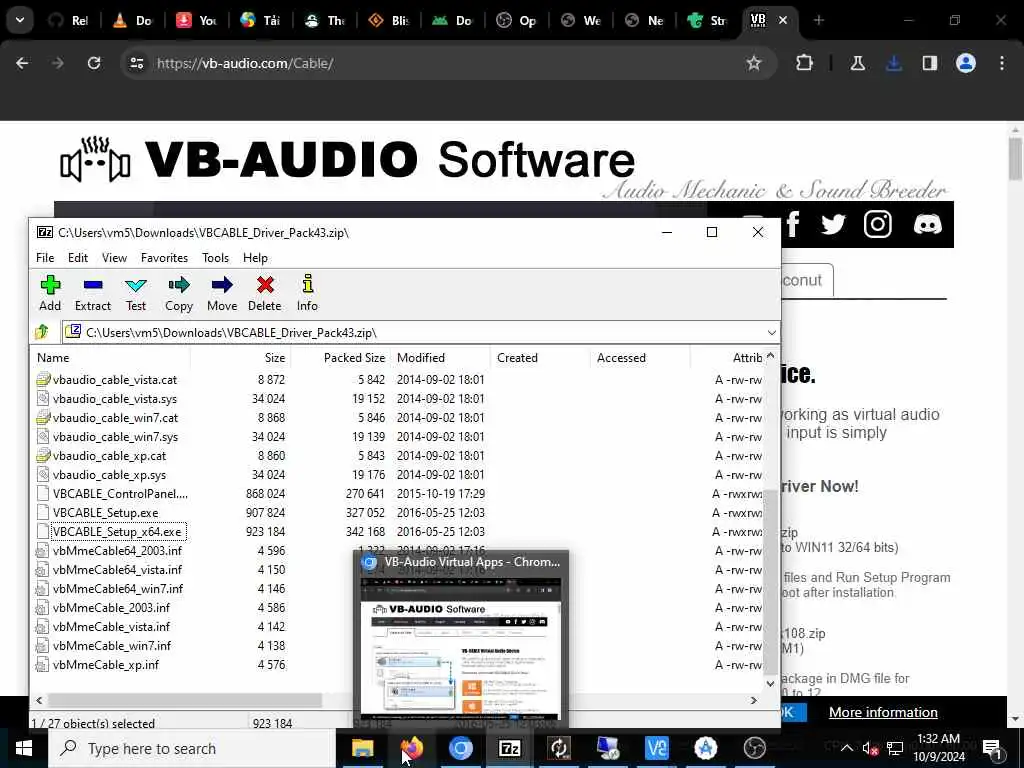The width and height of the screenshot is (1024, 768).
Task: Open the Facebook icon on VB-Audio page
Action: point(793,224)
